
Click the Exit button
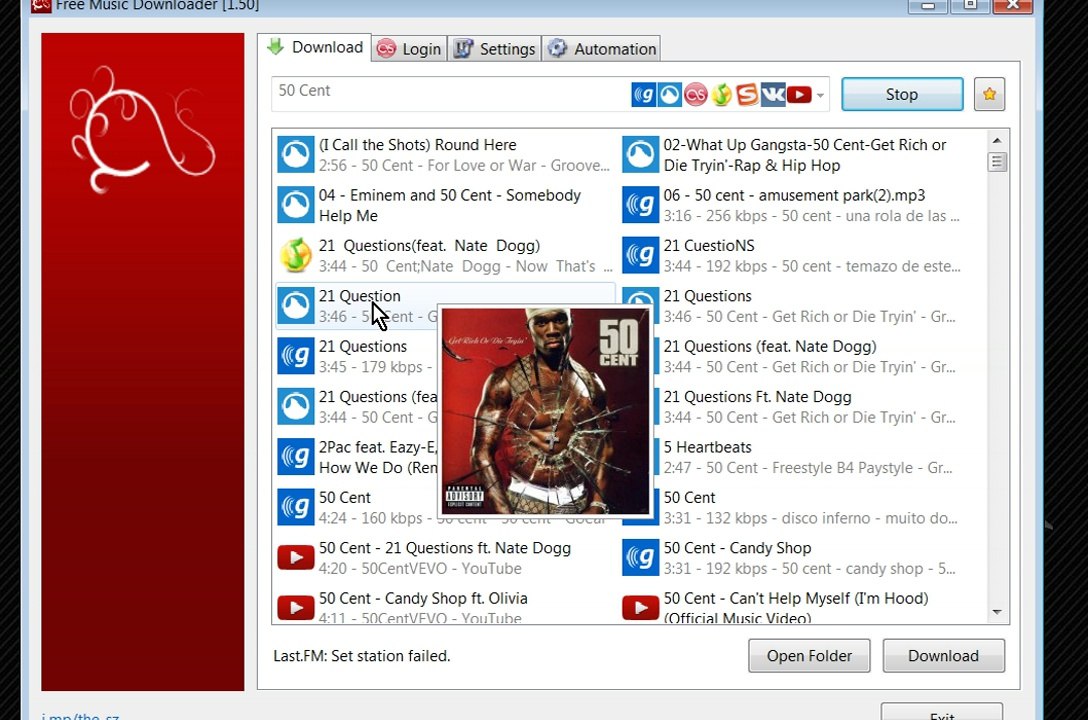pos(942,713)
